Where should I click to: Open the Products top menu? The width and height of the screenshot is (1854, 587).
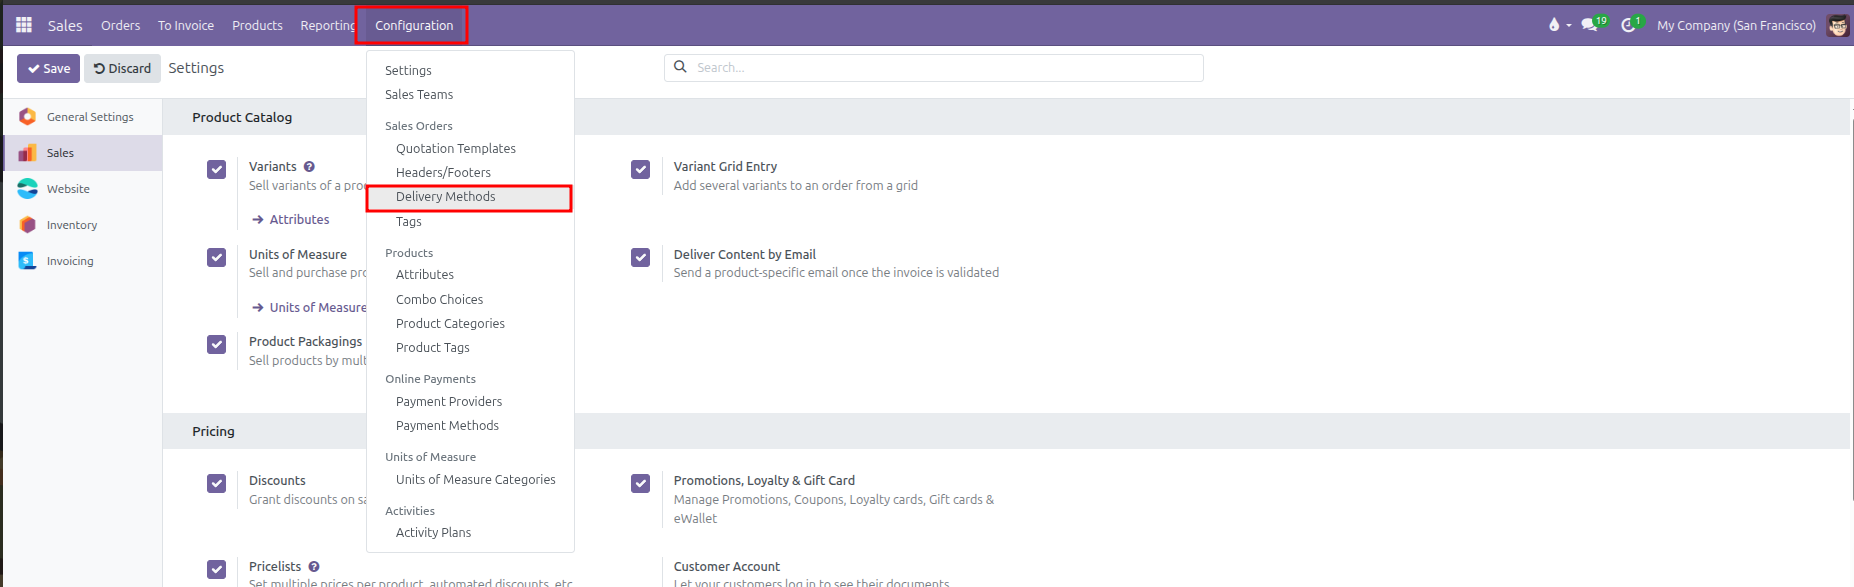[x=257, y=25]
